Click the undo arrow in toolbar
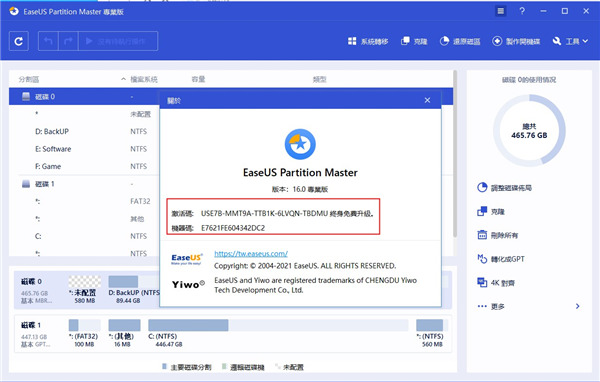 (x=48, y=41)
